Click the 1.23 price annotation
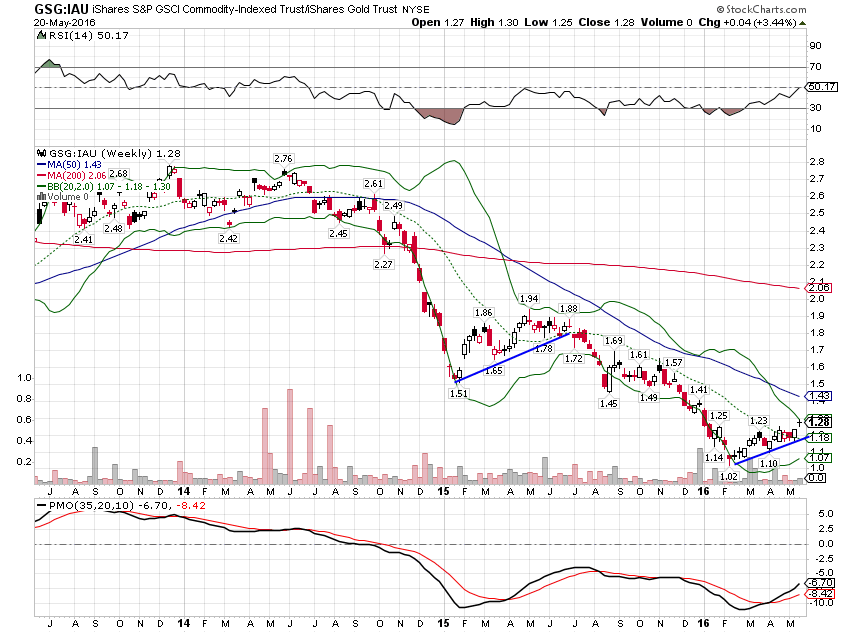This screenshot has height=633, width=850. (758, 421)
